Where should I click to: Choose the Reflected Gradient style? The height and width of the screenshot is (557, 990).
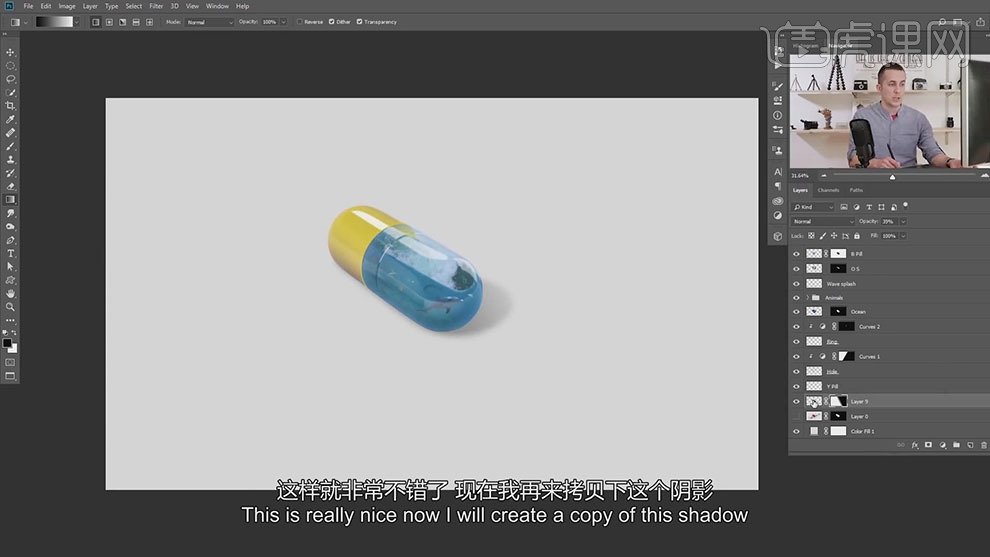136,22
